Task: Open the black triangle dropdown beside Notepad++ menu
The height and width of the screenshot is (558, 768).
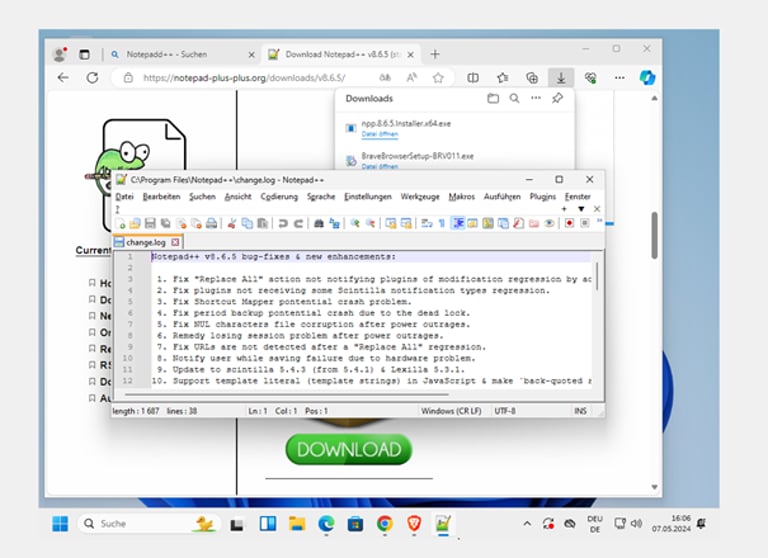Action: point(581,209)
